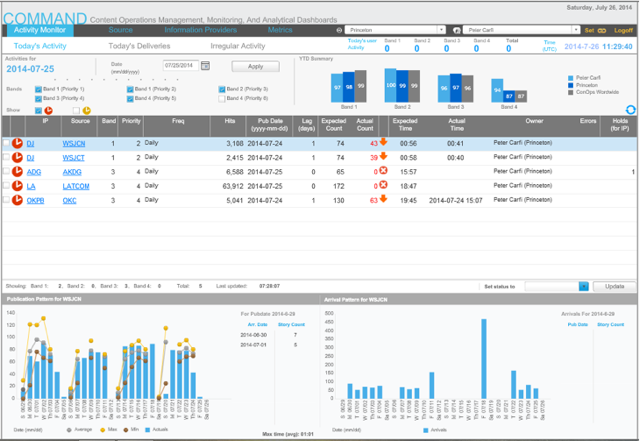640x441 pixels.
Task: Click the Update button
Action: [x=614, y=286]
